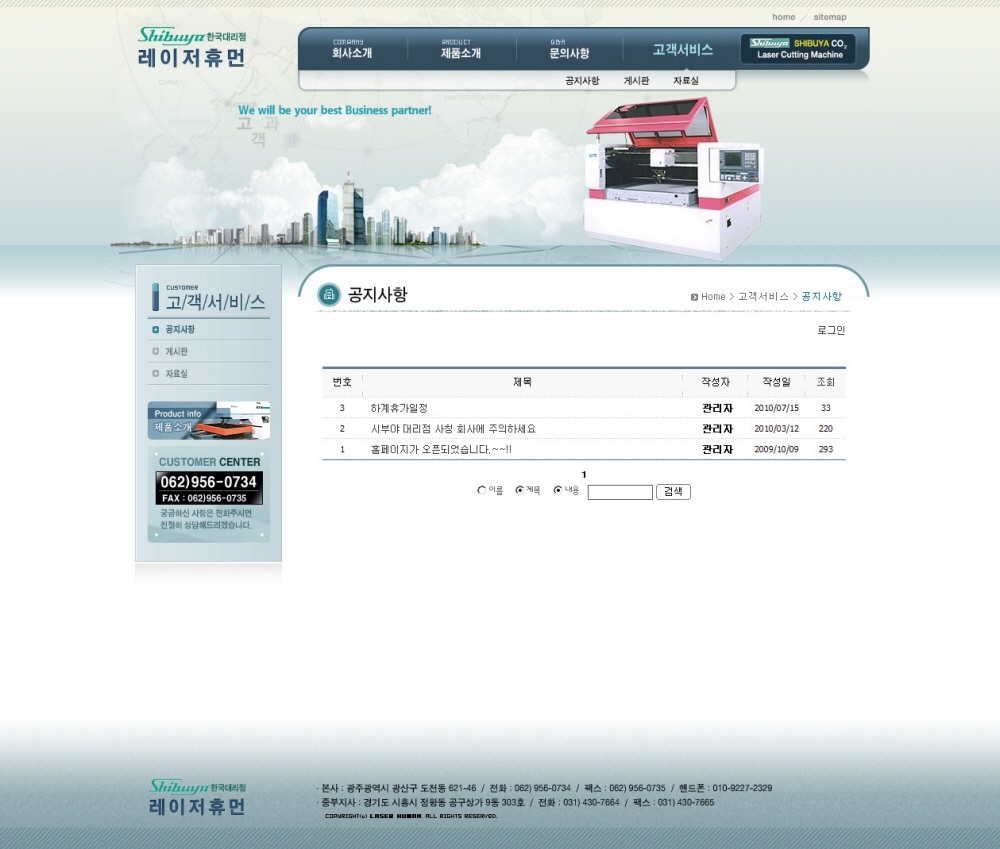This screenshot has width=1000, height=849.
Task: Select the 내용 search radio button
Action: coord(557,490)
